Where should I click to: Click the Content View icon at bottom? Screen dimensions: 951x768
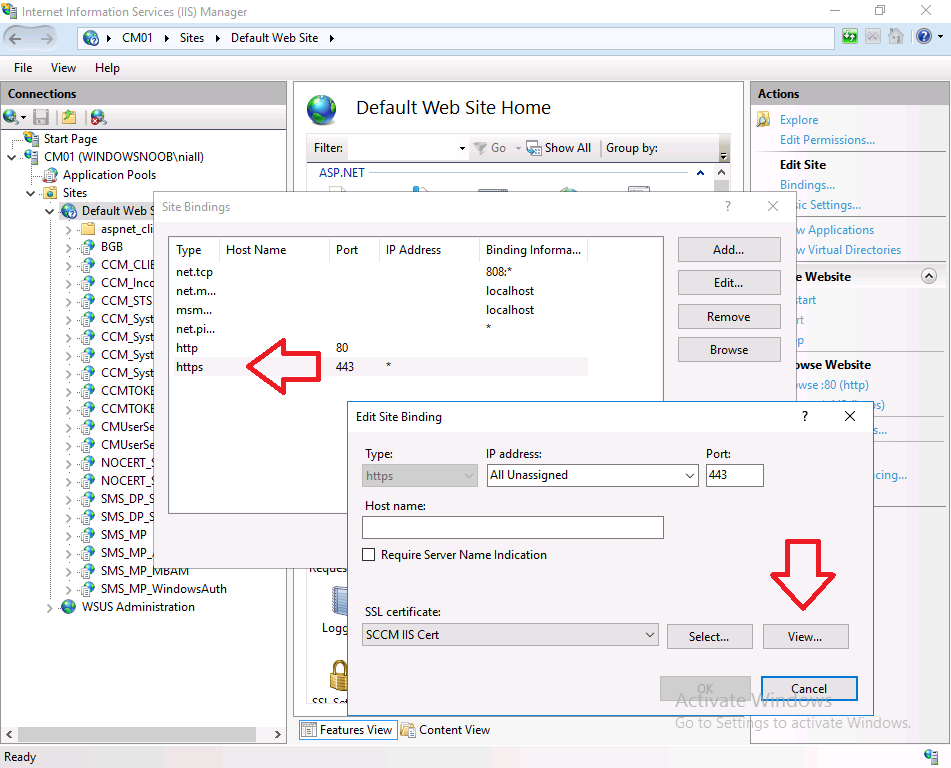(408, 730)
